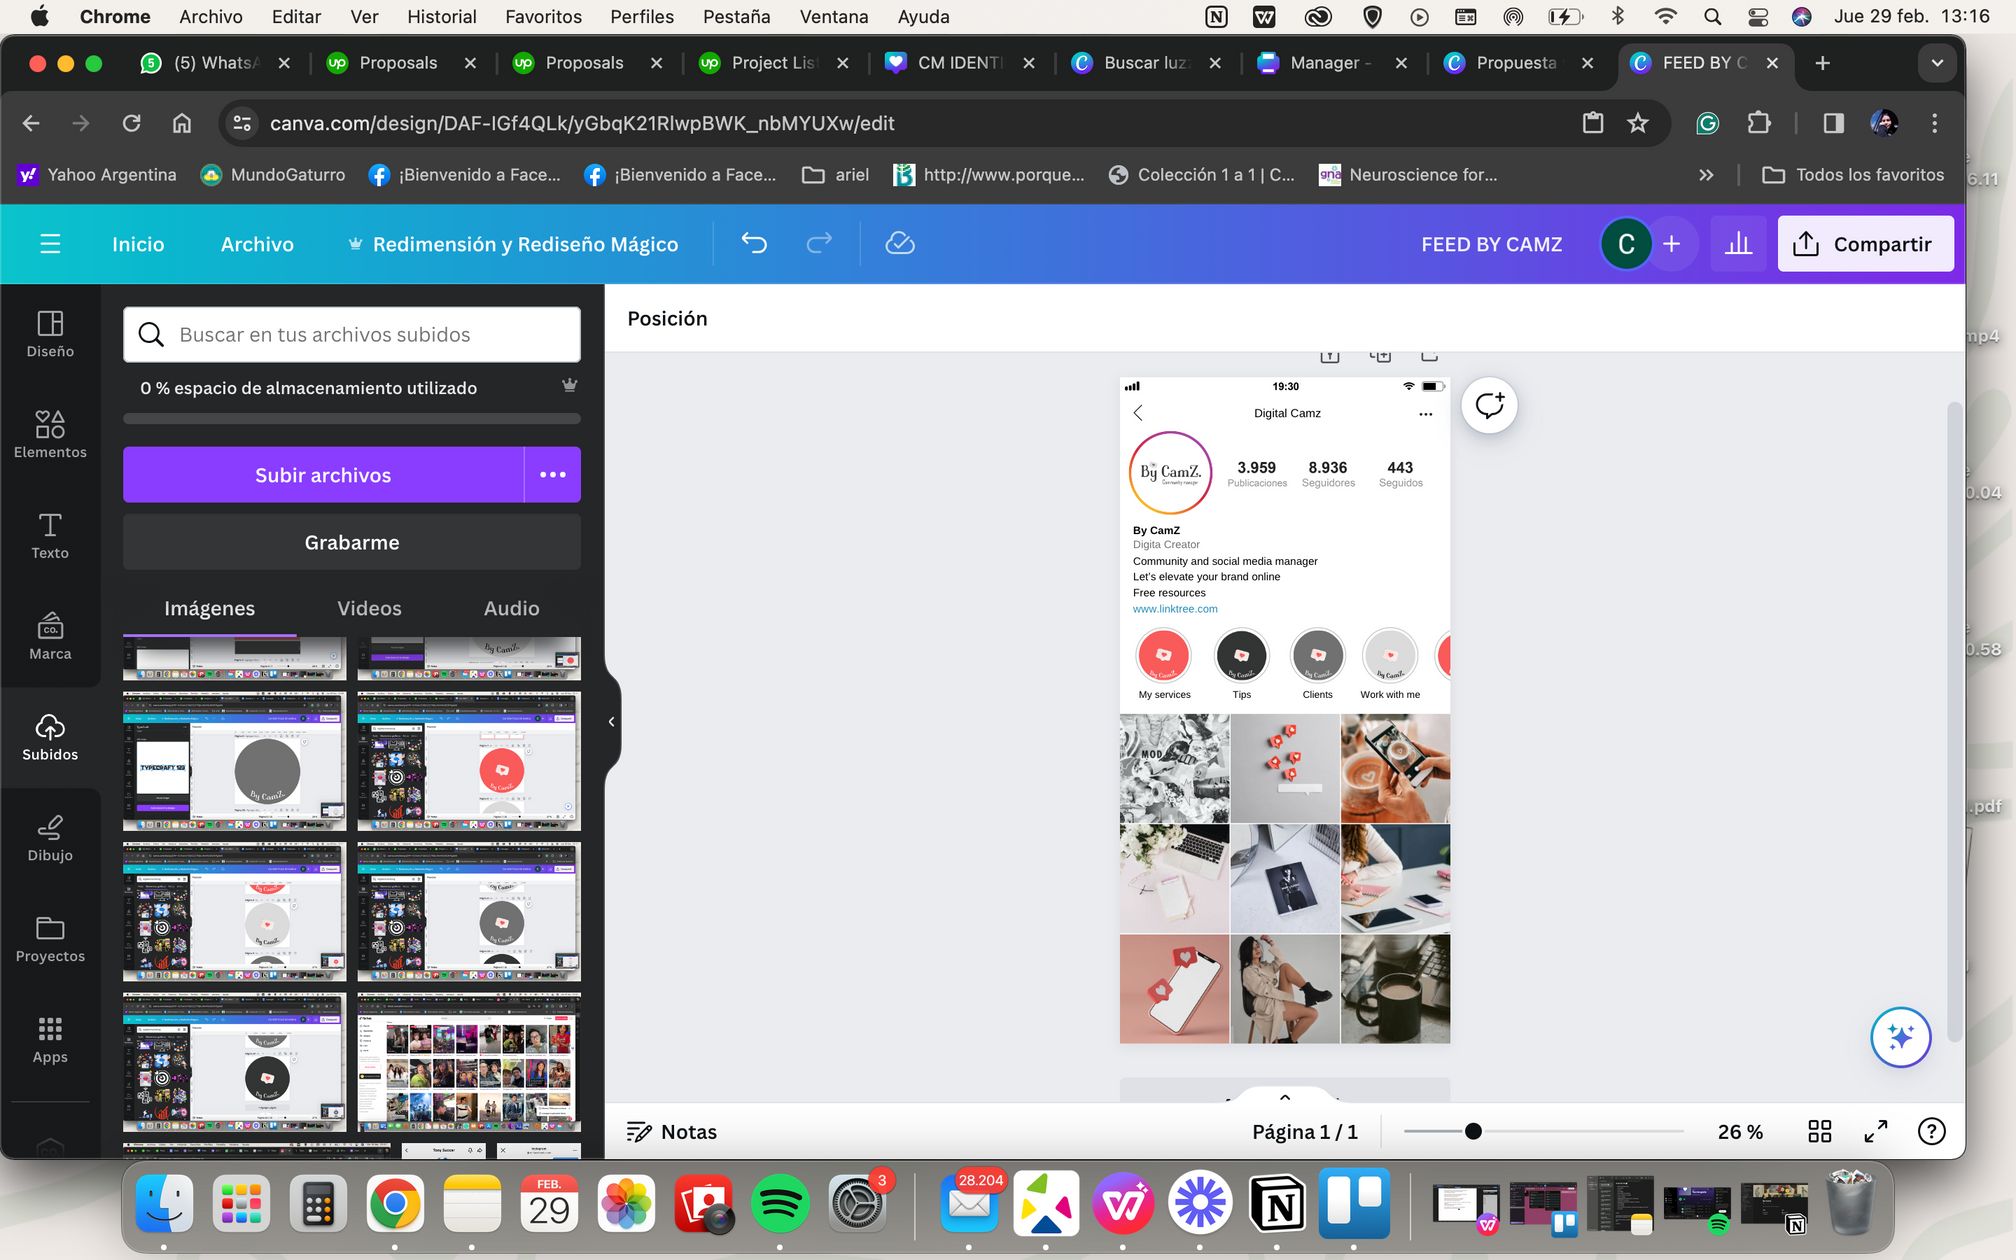Collapse the side panel with arrow
Viewport: 2016px width, 1260px height.
coord(611,721)
